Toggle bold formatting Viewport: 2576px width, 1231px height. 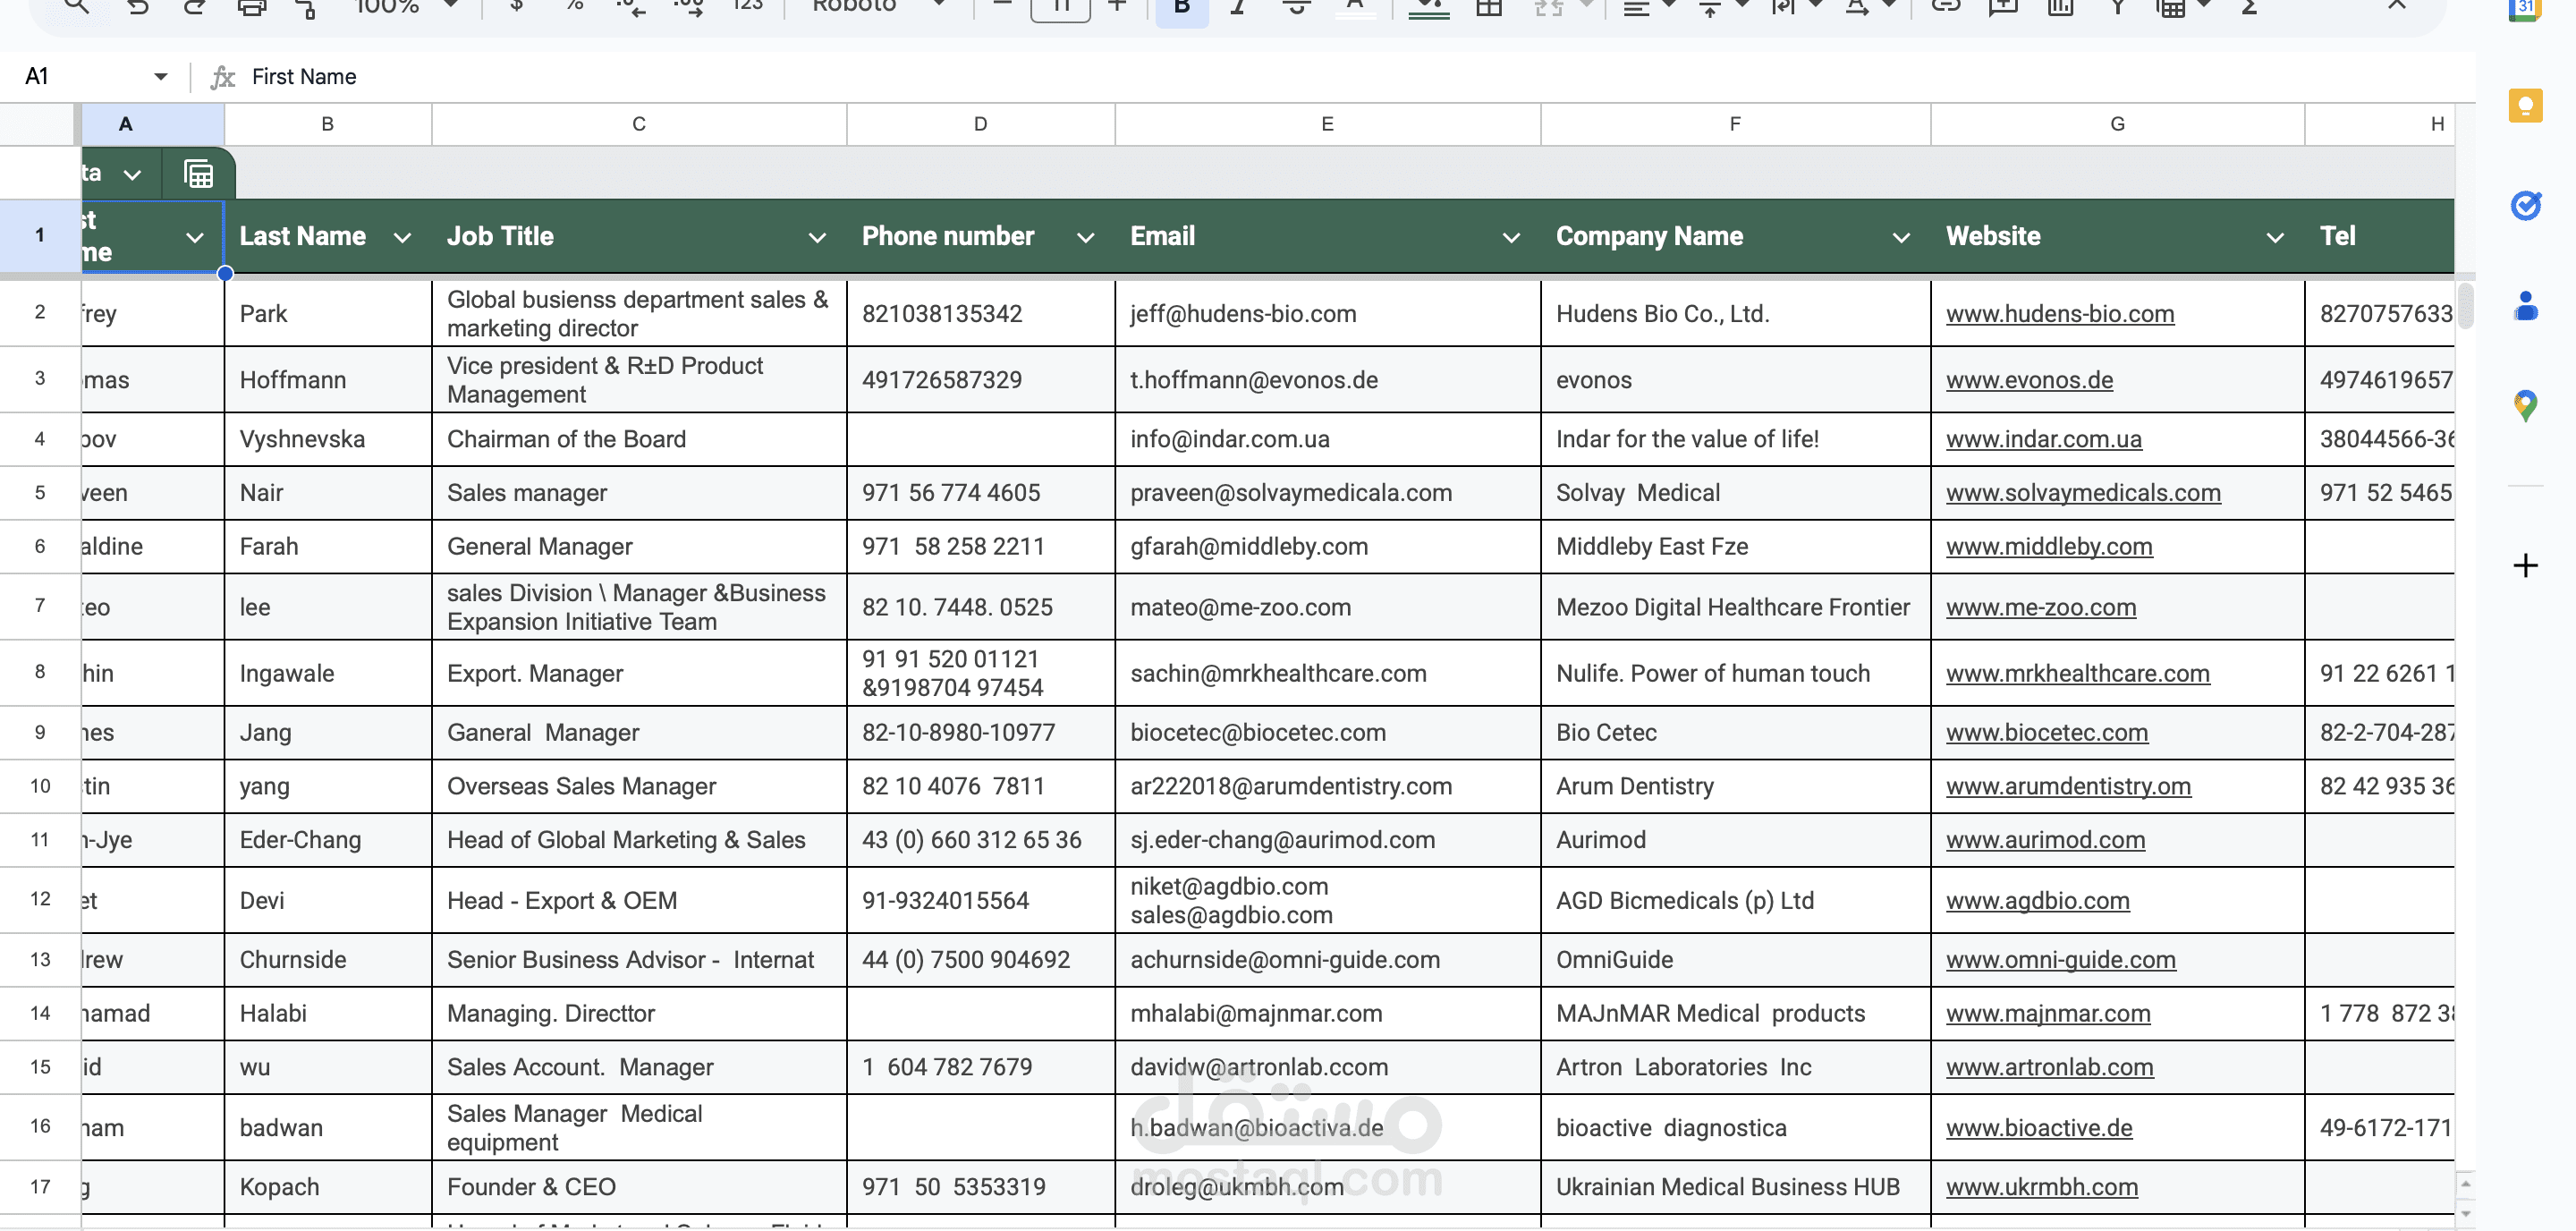(1181, 6)
